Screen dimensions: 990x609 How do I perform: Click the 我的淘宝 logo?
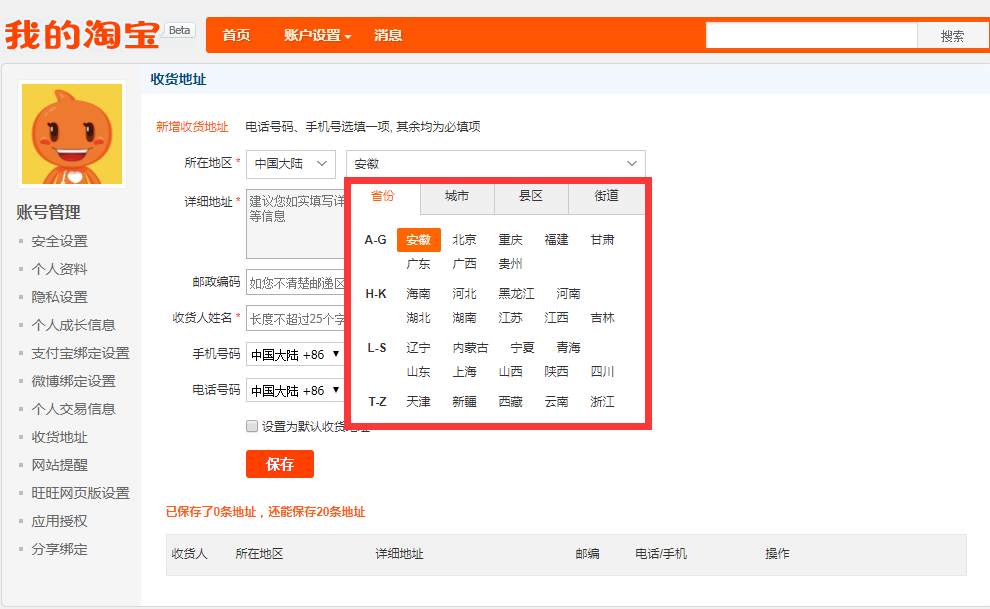tap(82, 34)
